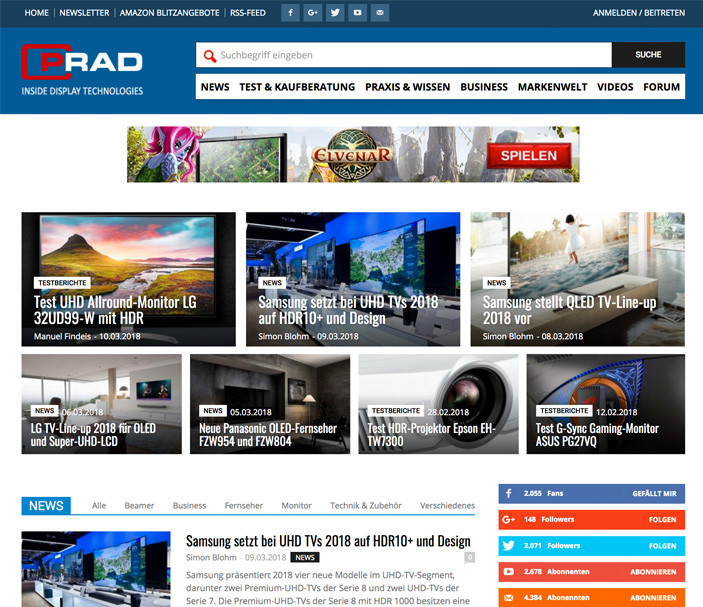This screenshot has height=607, width=703.
Task: Open Samsung HDR10+ article headline in news list
Action: 328,541
